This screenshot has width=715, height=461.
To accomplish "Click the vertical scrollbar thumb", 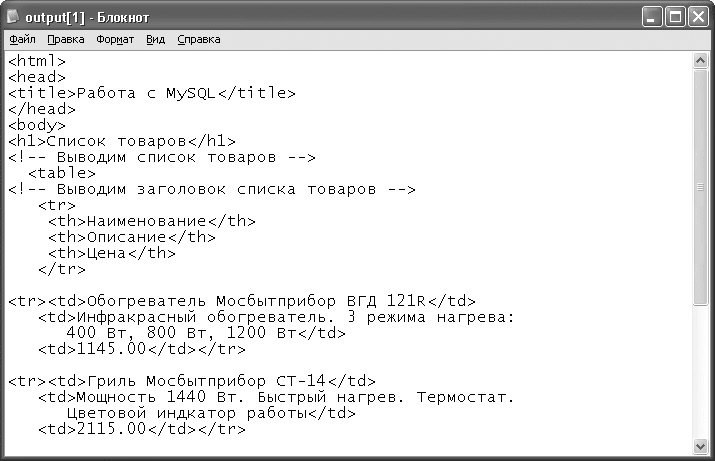I will click(x=700, y=187).
